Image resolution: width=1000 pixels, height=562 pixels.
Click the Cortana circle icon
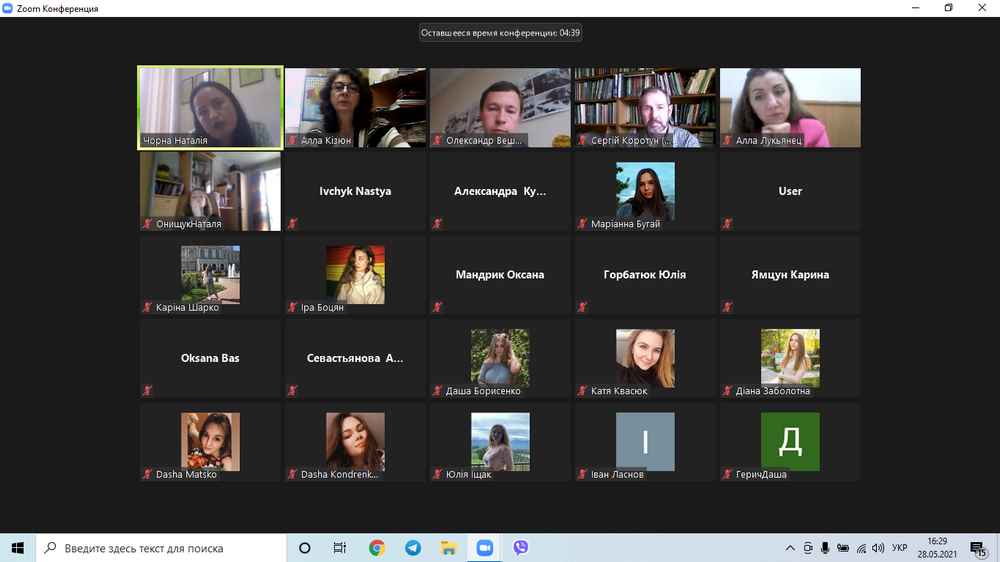coord(305,548)
